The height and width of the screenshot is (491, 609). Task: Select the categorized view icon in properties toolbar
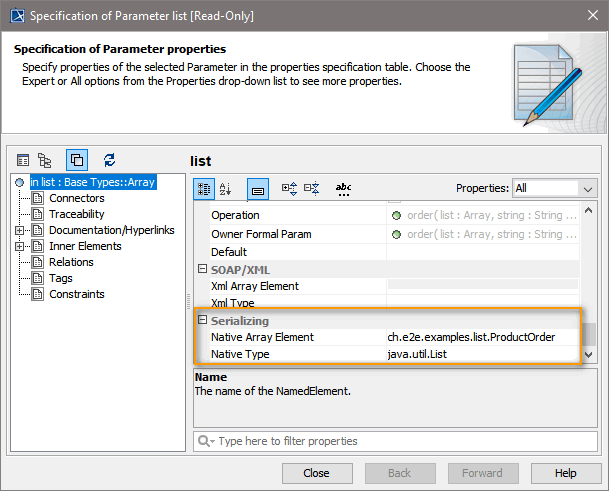tap(203, 188)
